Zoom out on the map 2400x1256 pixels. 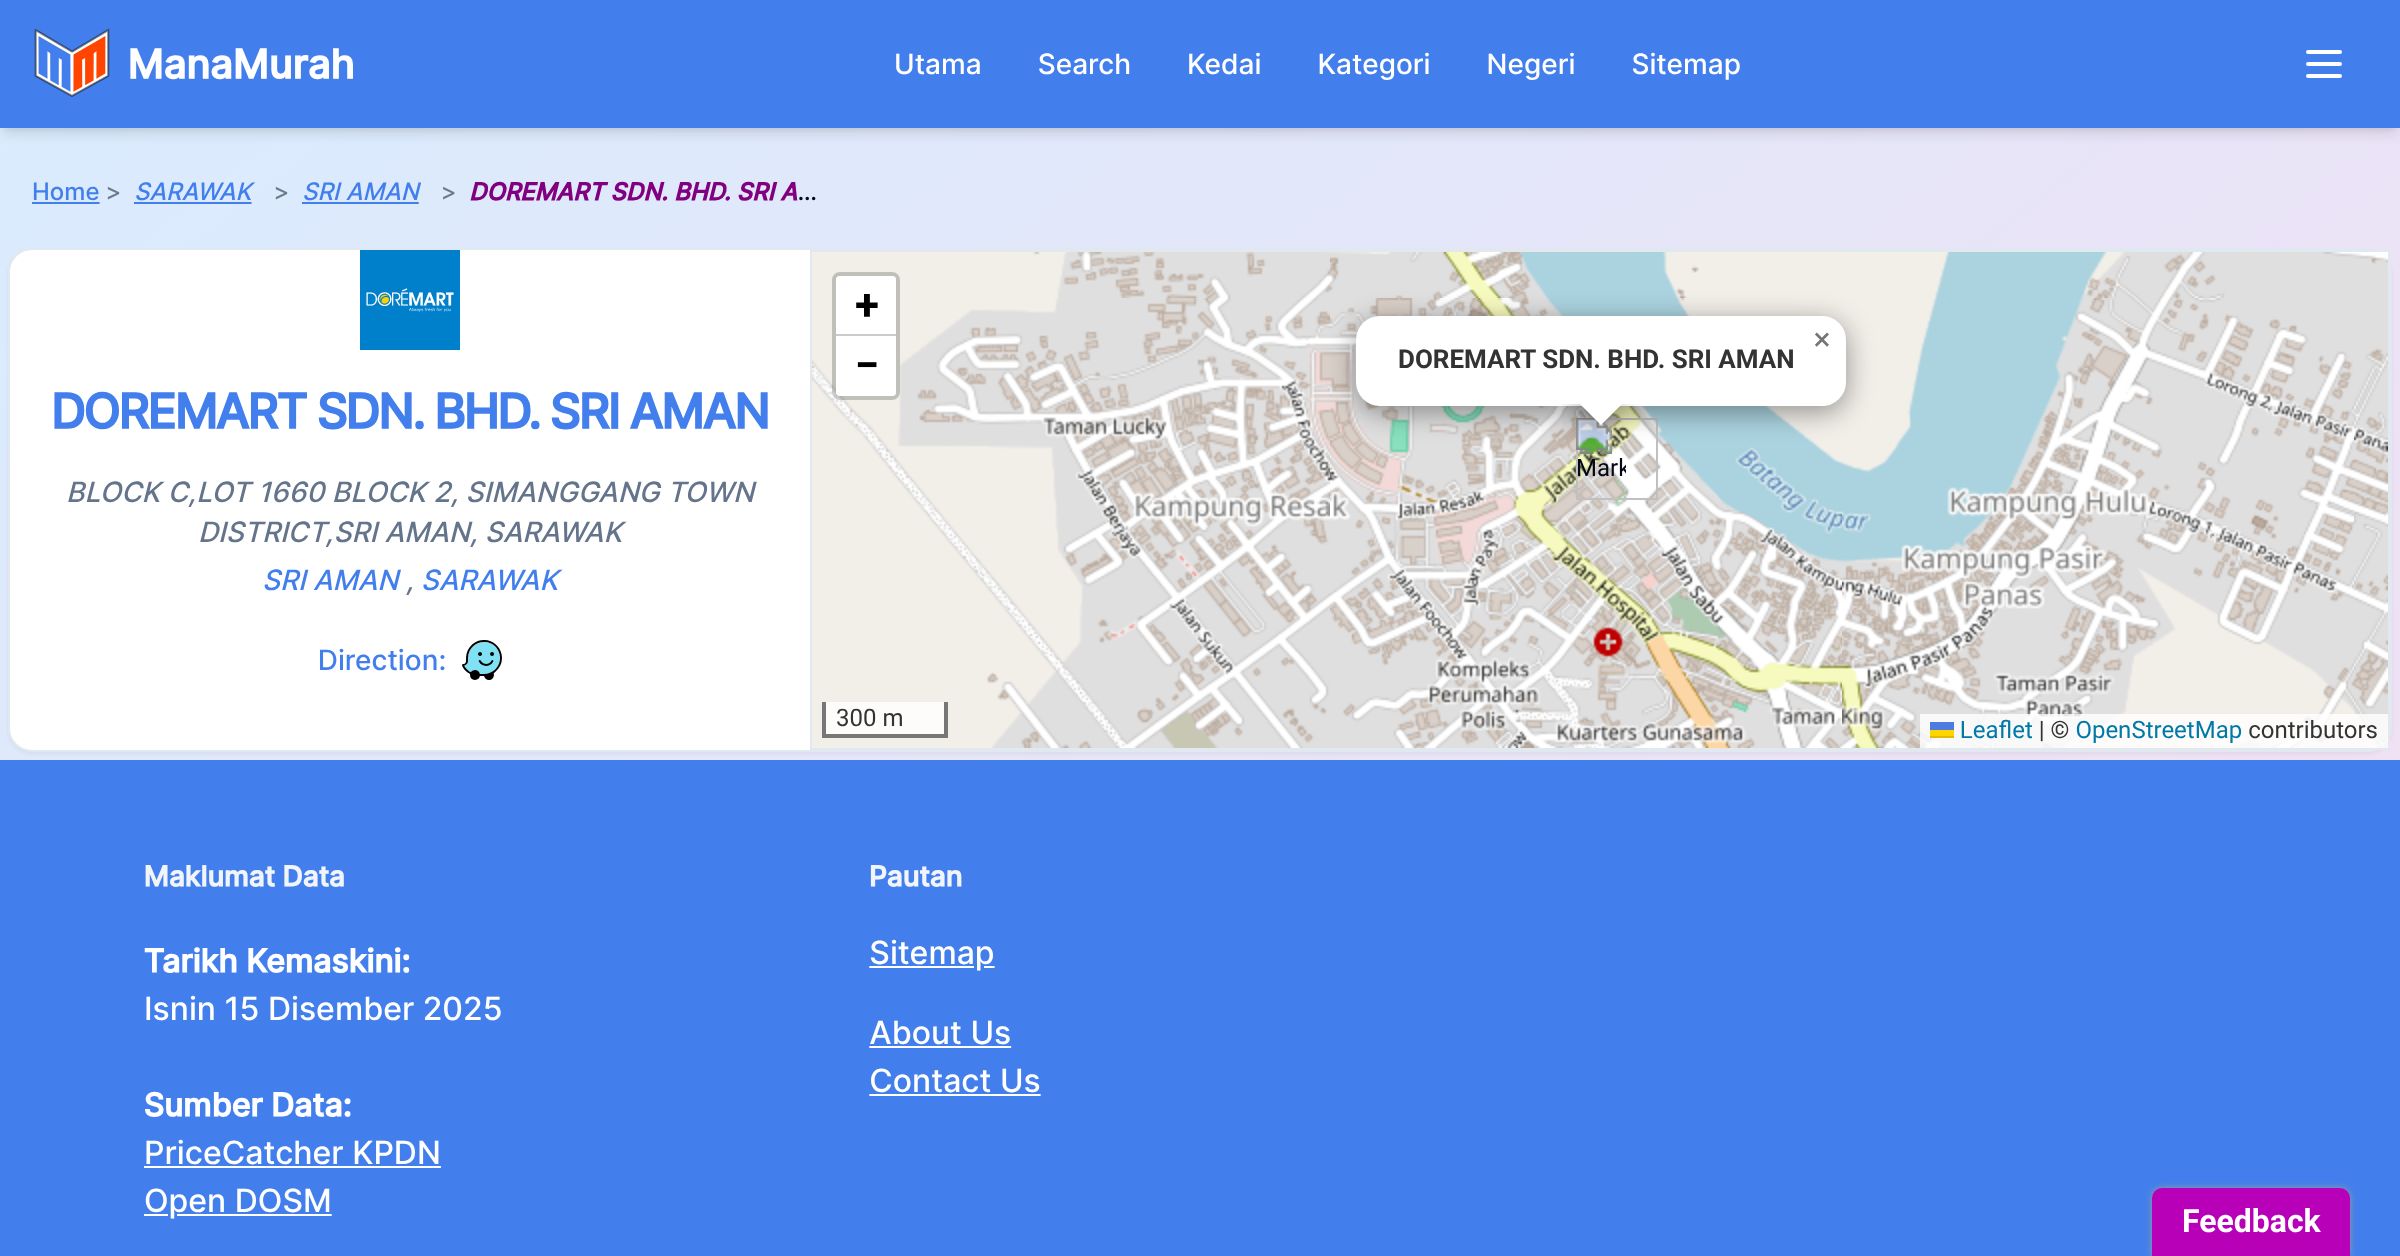tap(866, 365)
